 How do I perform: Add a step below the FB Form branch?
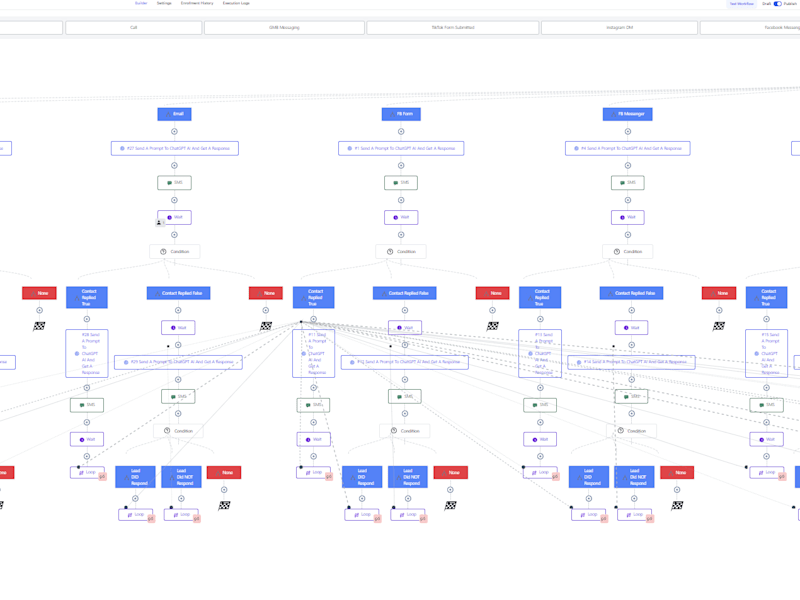coord(401,131)
